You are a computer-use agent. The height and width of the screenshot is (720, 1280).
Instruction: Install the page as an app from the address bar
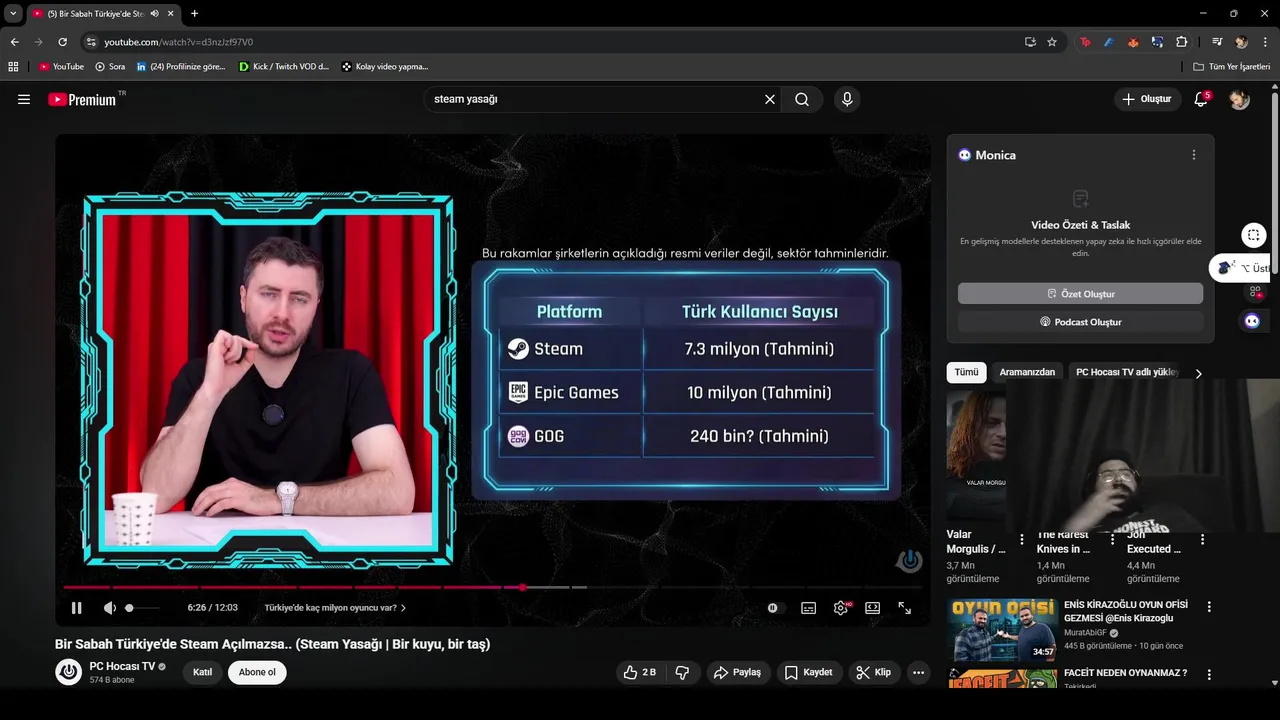[1030, 42]
